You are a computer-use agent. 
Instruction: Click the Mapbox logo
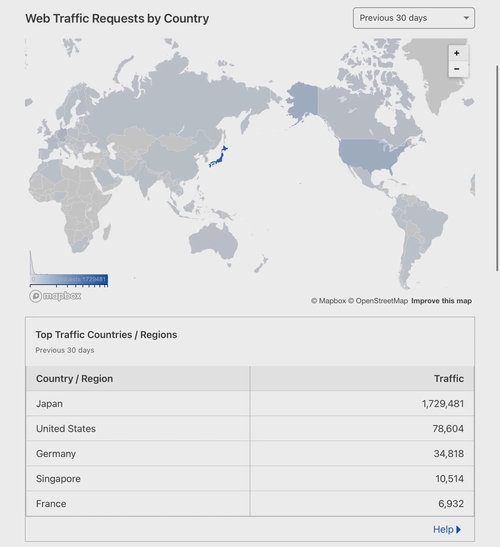coord(55,296)
